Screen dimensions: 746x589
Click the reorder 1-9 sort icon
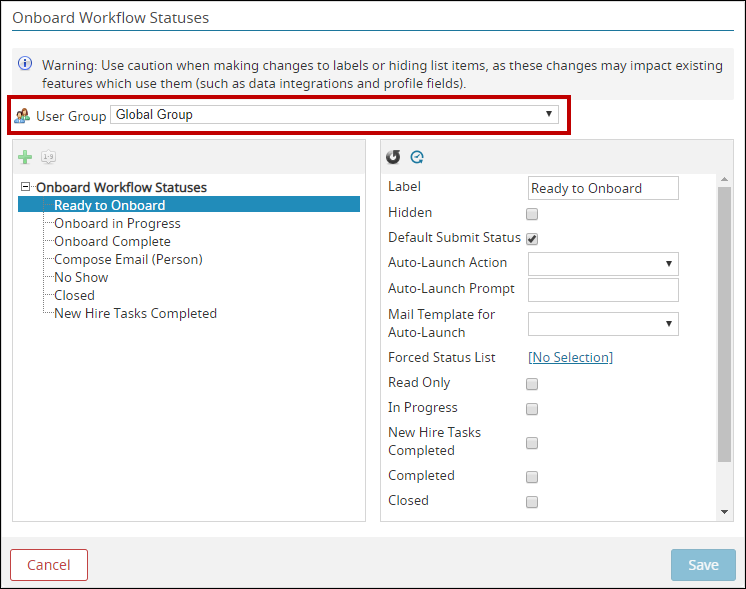point(49,157)
